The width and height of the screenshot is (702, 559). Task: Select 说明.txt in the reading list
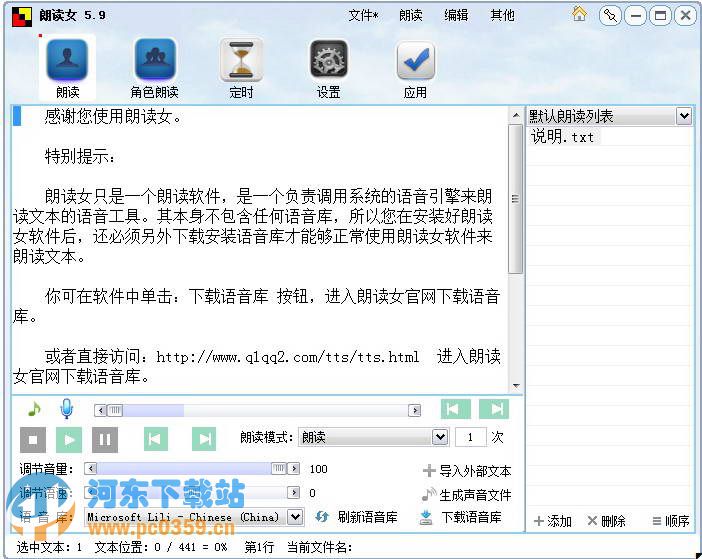pos(563,137)
